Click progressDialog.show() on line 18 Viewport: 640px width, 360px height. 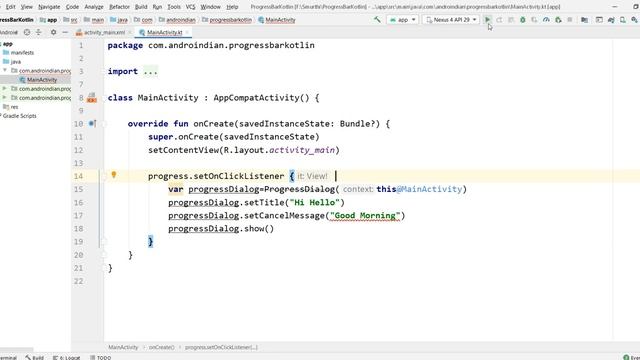tap(221, 229)
